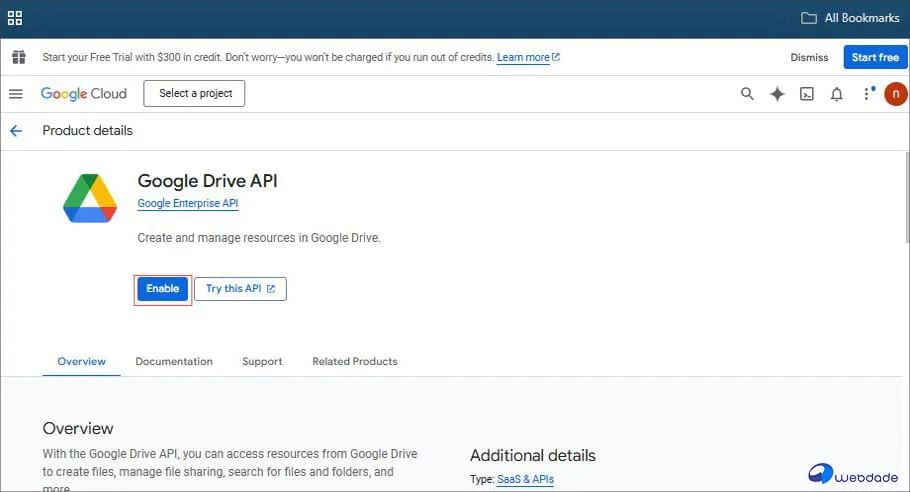
Task: Go back using the arrow icon
Action: tap(16, 131)
